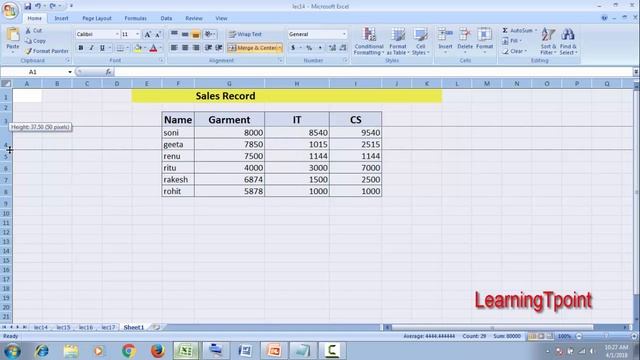Click the Shrink Font icon
This screenshot has width=640, height=360.
[158, 35]
